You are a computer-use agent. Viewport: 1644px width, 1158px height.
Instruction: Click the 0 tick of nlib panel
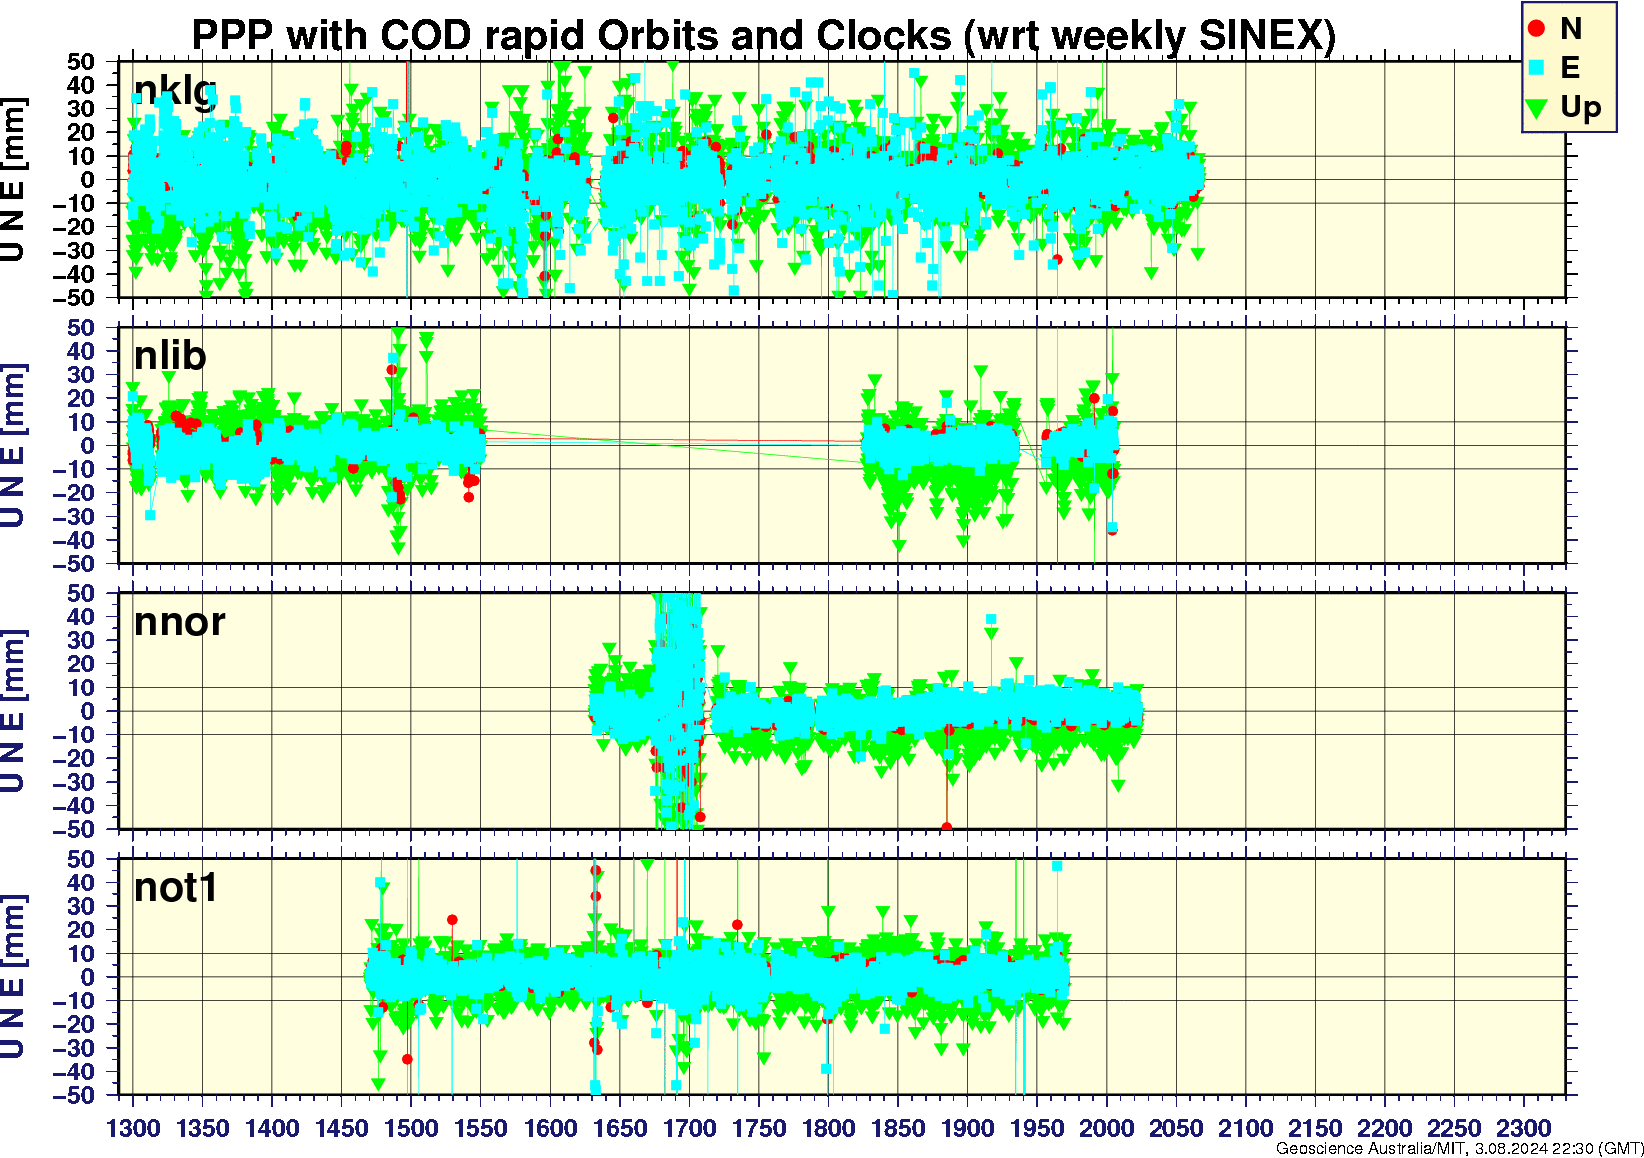point(88,445)
